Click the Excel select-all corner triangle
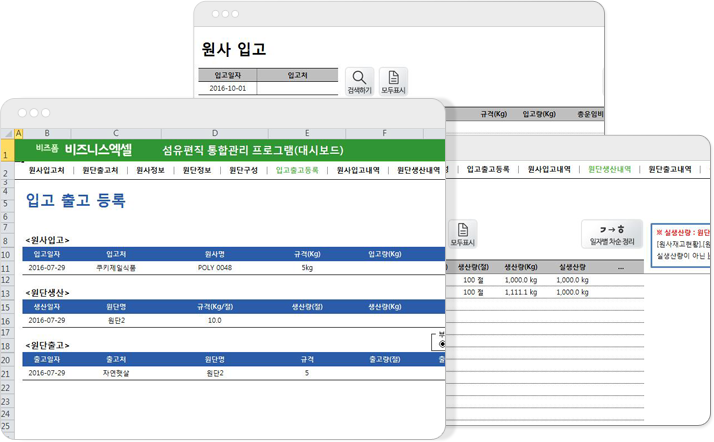714x442 pixels. tap(8, 133)
